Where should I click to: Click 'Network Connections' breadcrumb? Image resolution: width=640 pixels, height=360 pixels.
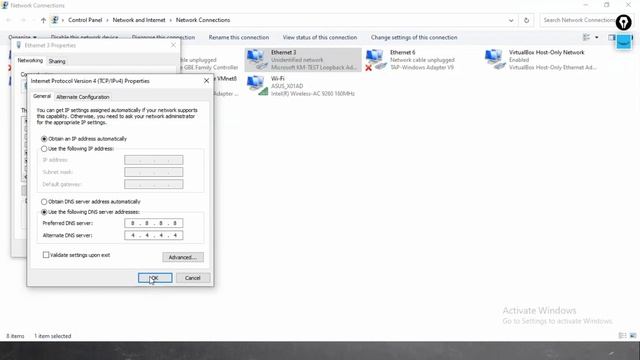[203, 20]
